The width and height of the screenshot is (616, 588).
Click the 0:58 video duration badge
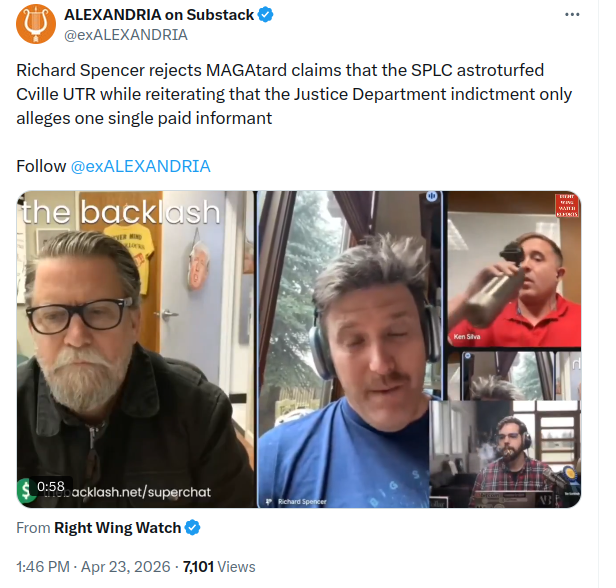(51, 486)
